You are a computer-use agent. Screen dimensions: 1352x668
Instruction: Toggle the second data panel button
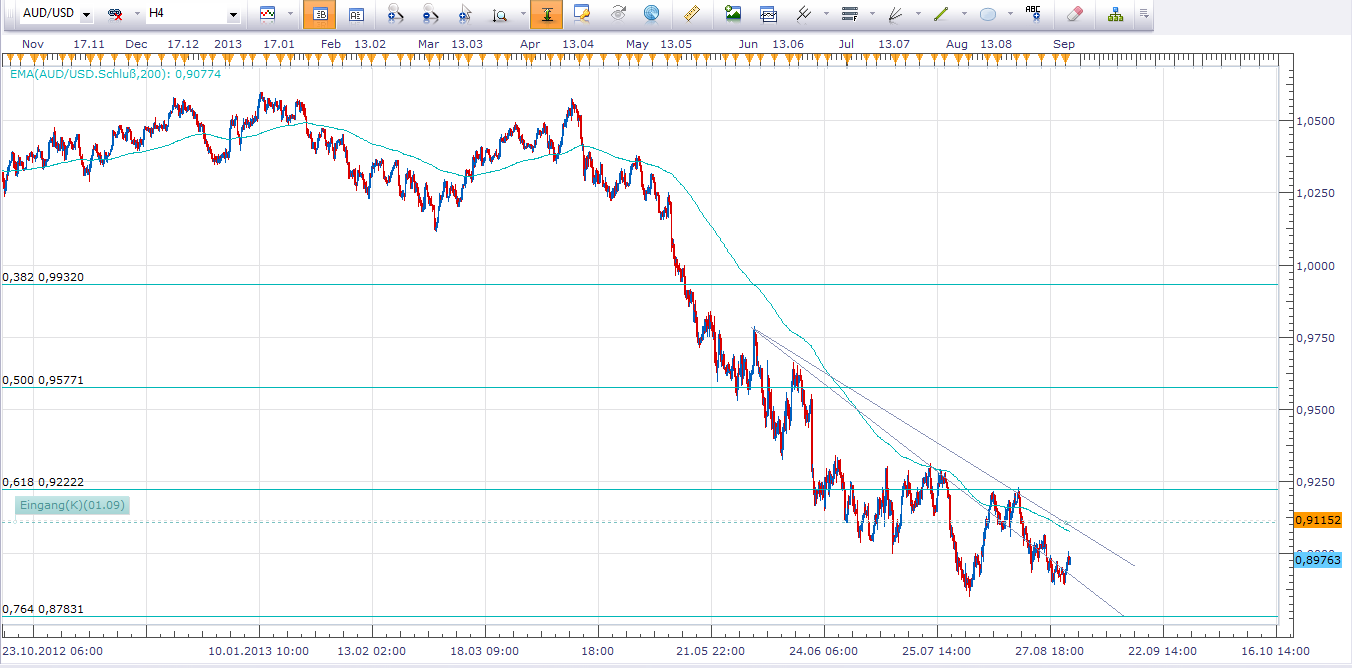tap(356, 15)
